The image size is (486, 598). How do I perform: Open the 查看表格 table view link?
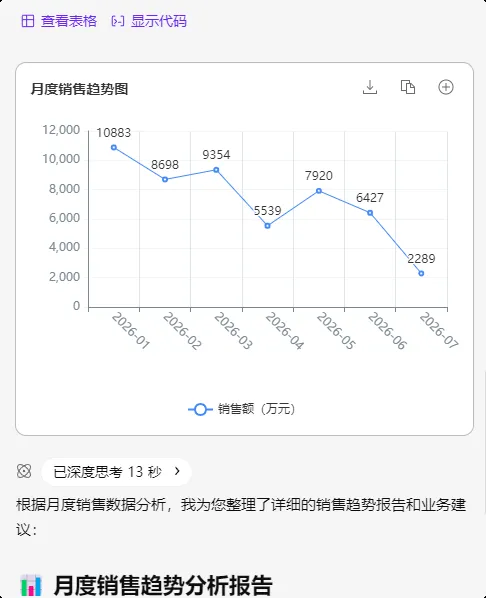tap(59, 21)
